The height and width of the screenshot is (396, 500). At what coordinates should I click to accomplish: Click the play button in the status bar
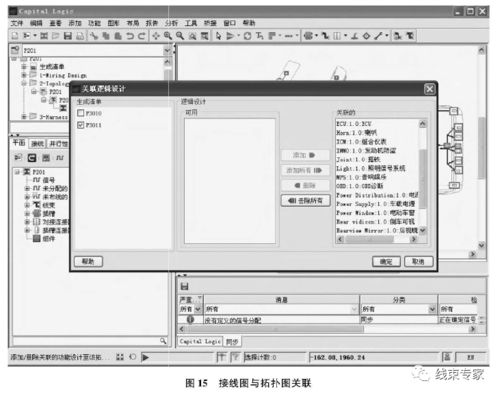tap(145, 357)
